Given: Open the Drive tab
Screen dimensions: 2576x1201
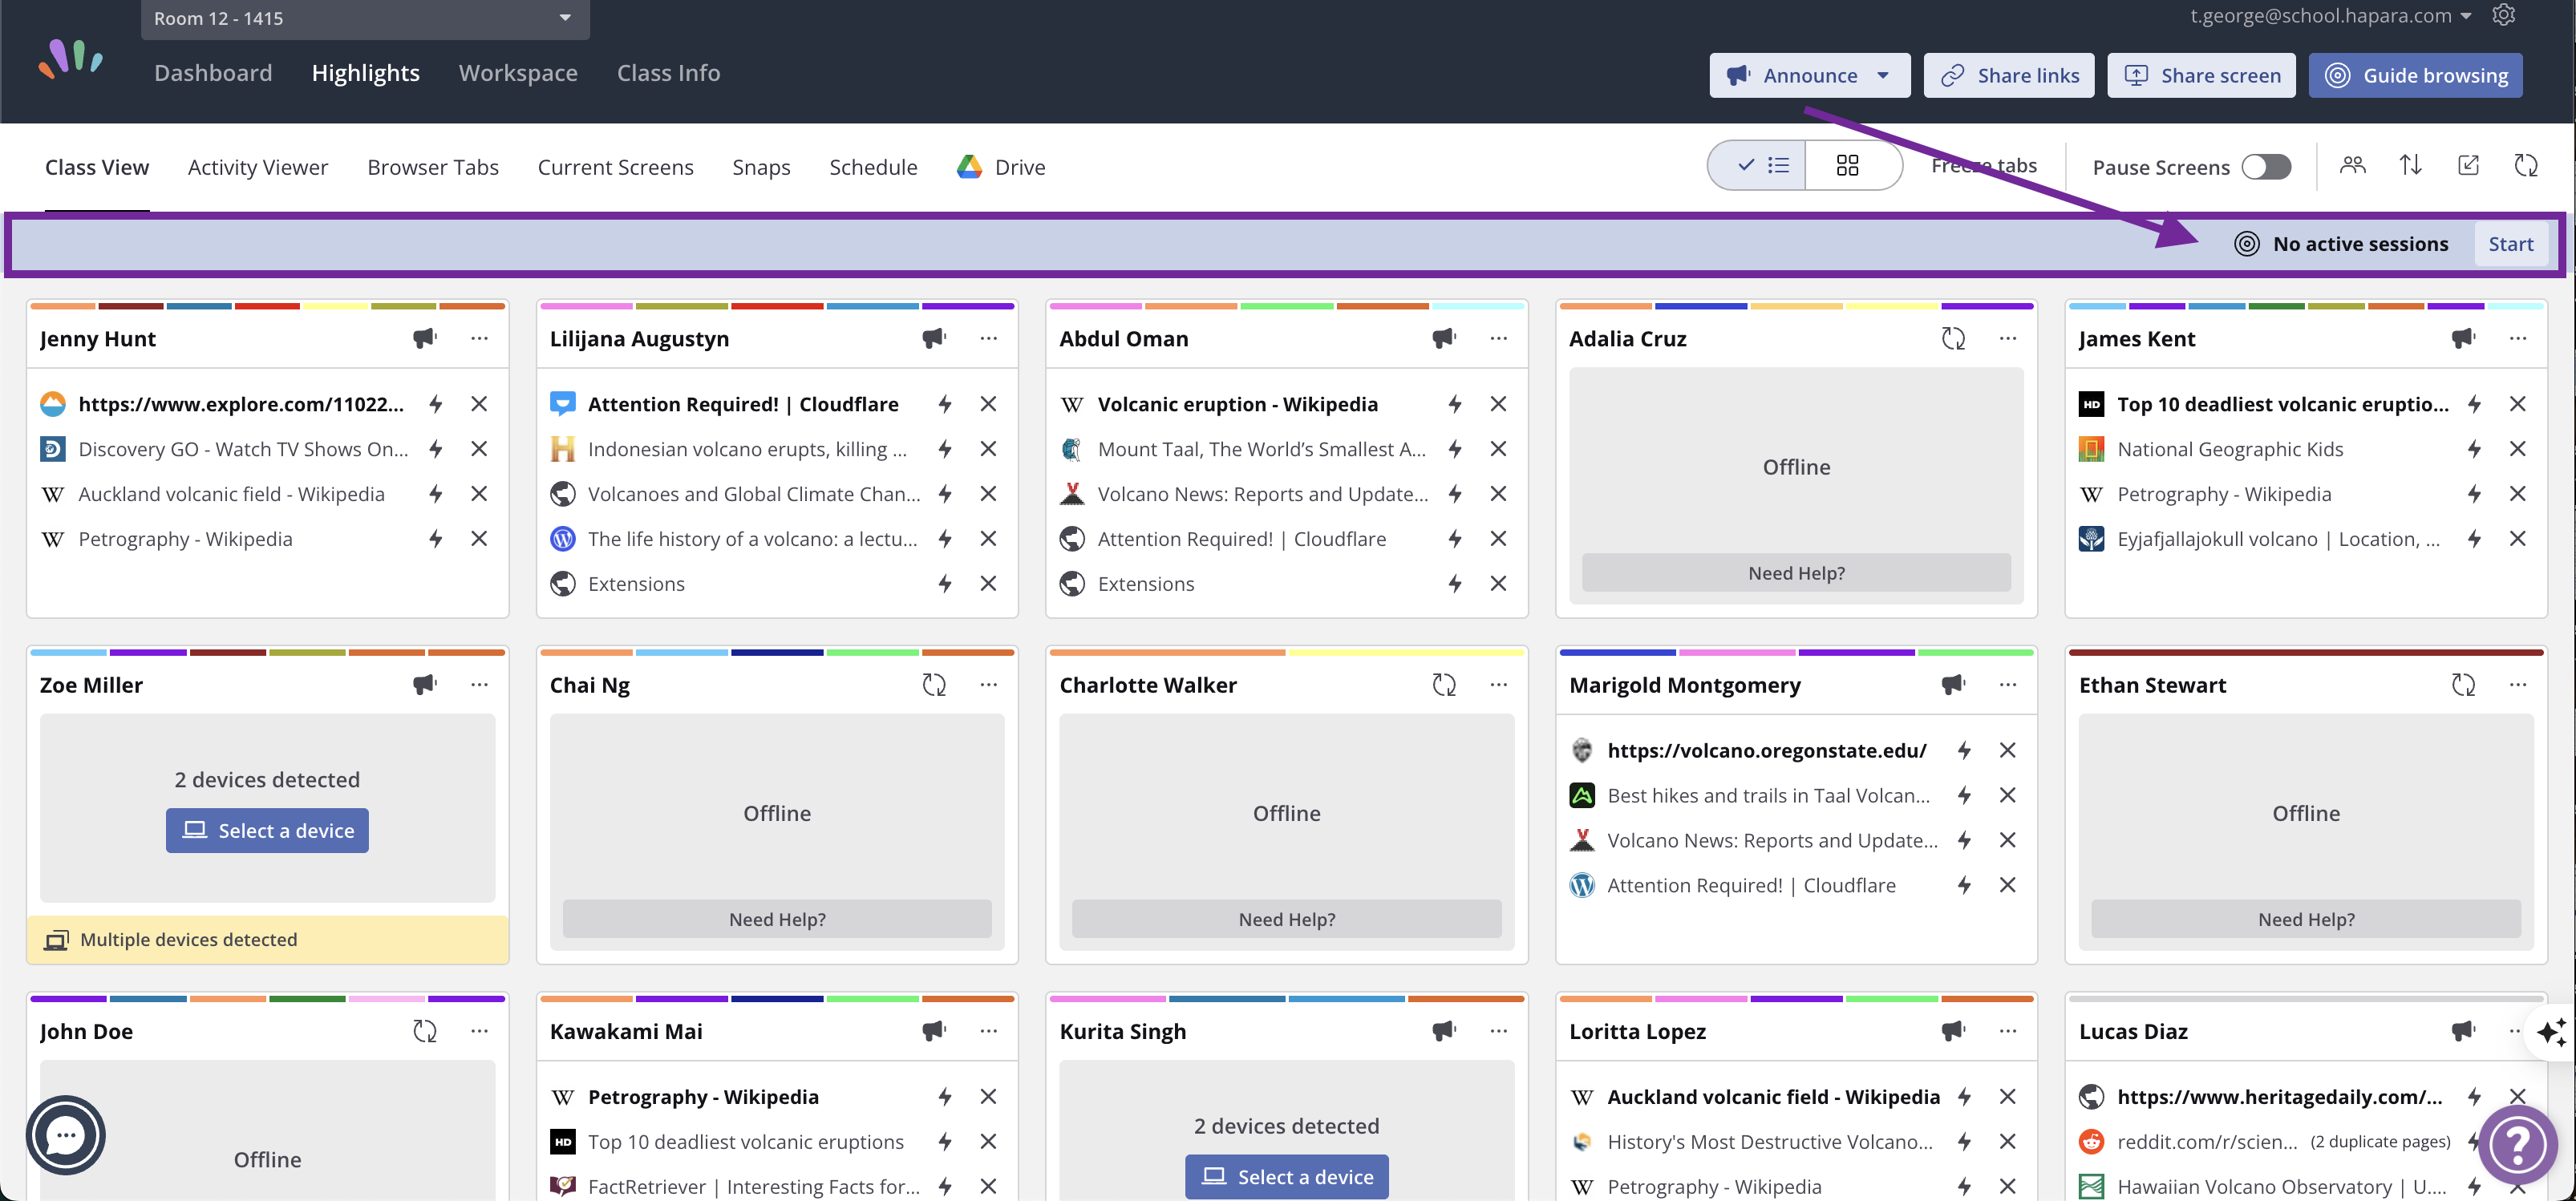Looking at the screenshot, I should pos(1001,167).
